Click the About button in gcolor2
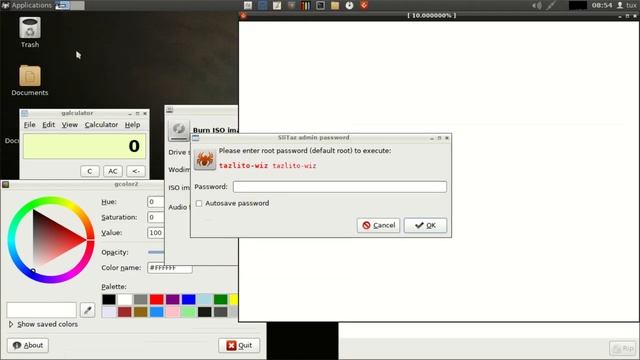Viewport: 640px width, 360px height. (x=28, y=345)
